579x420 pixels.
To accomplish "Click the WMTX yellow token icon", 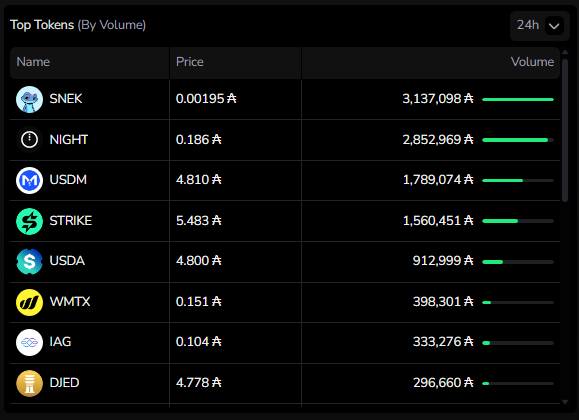I will pyautogui.click(x=30, y=302).
